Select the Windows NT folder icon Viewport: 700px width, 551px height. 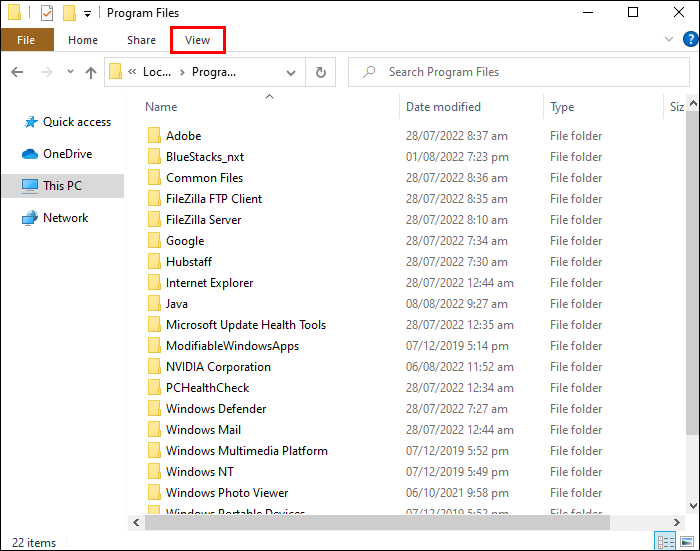(154, 471)
